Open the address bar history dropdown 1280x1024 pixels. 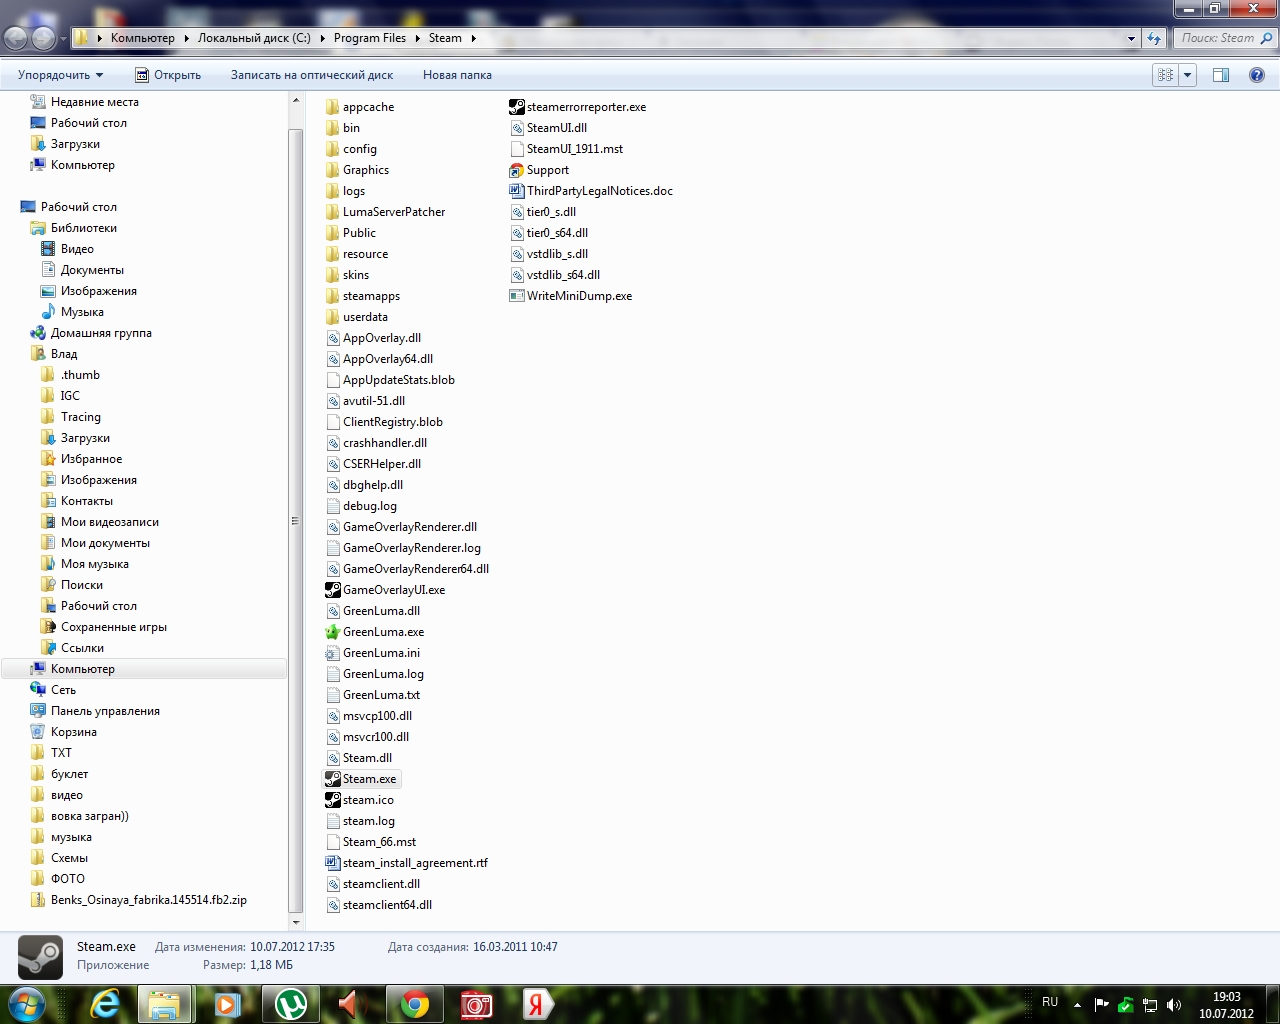tap(1131, 38)
